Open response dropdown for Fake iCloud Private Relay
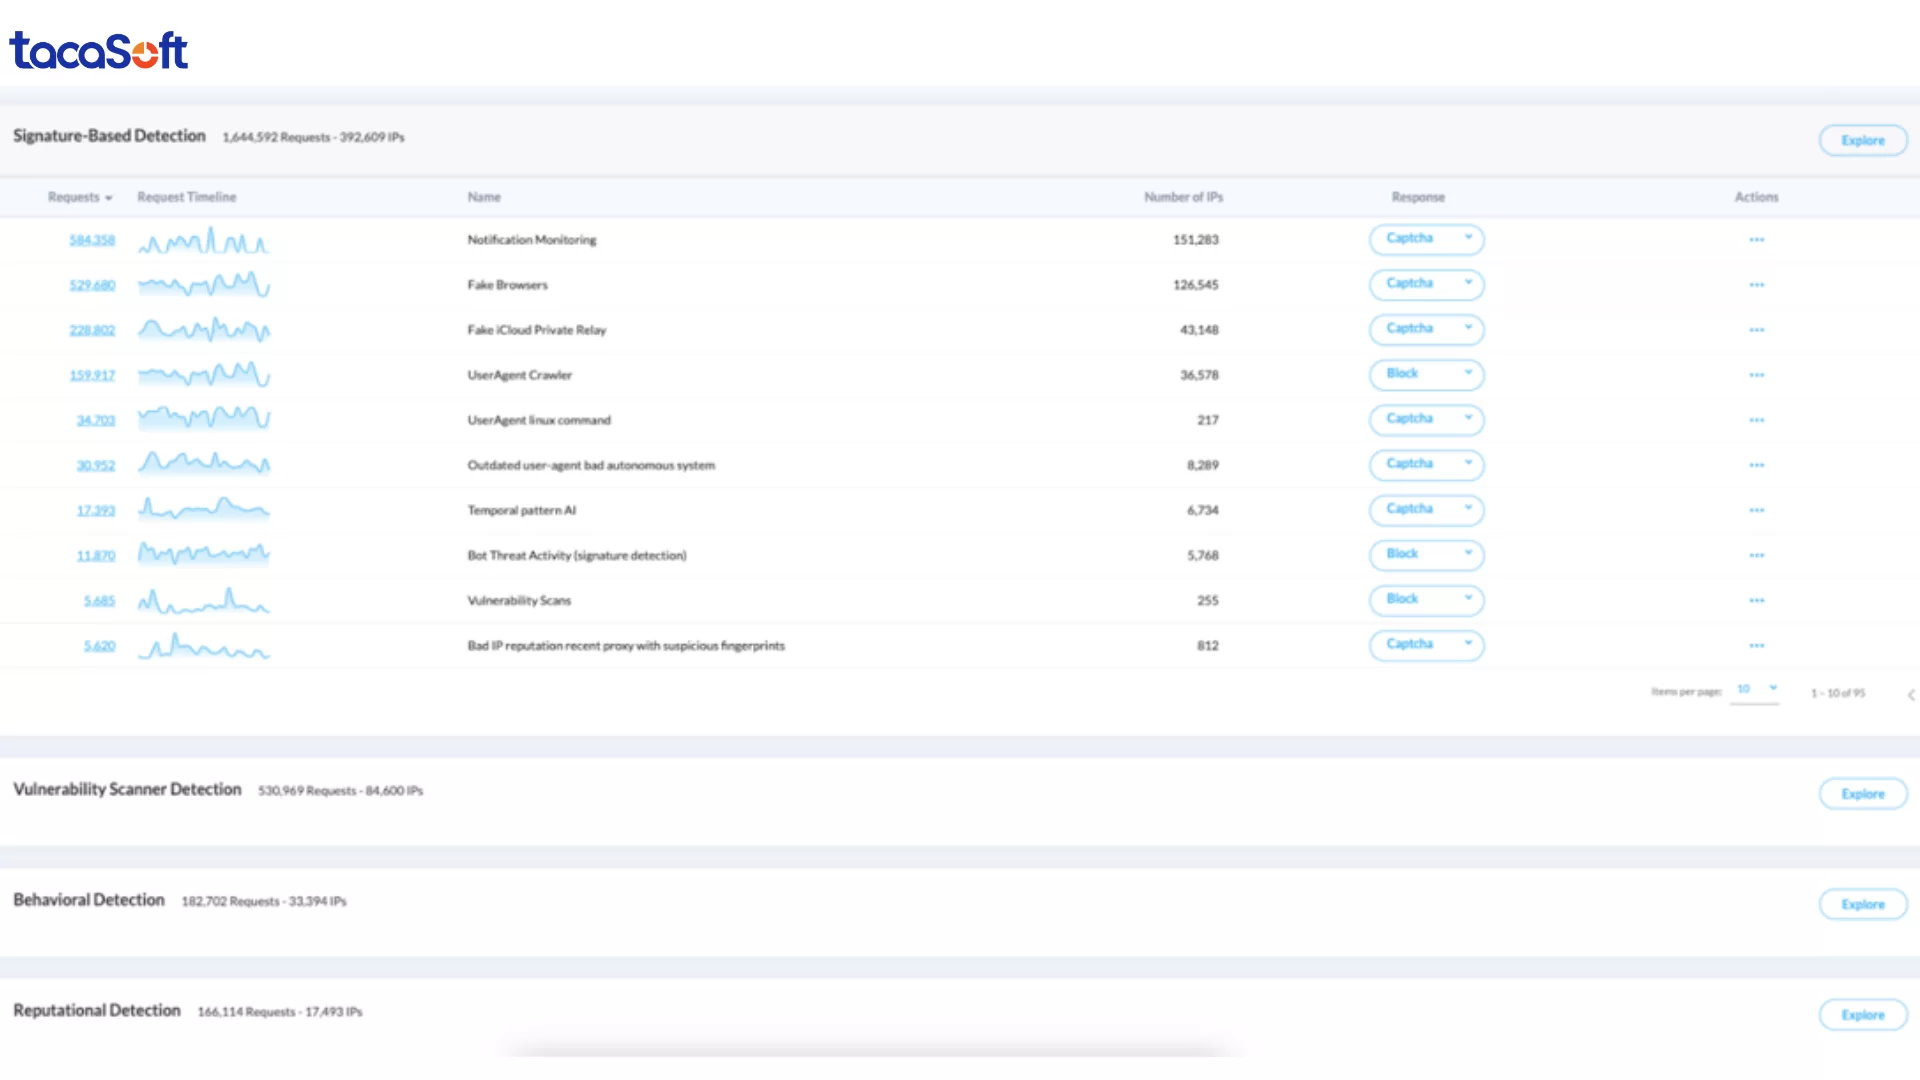The image size is (1920, 1080). (1426, 329)
